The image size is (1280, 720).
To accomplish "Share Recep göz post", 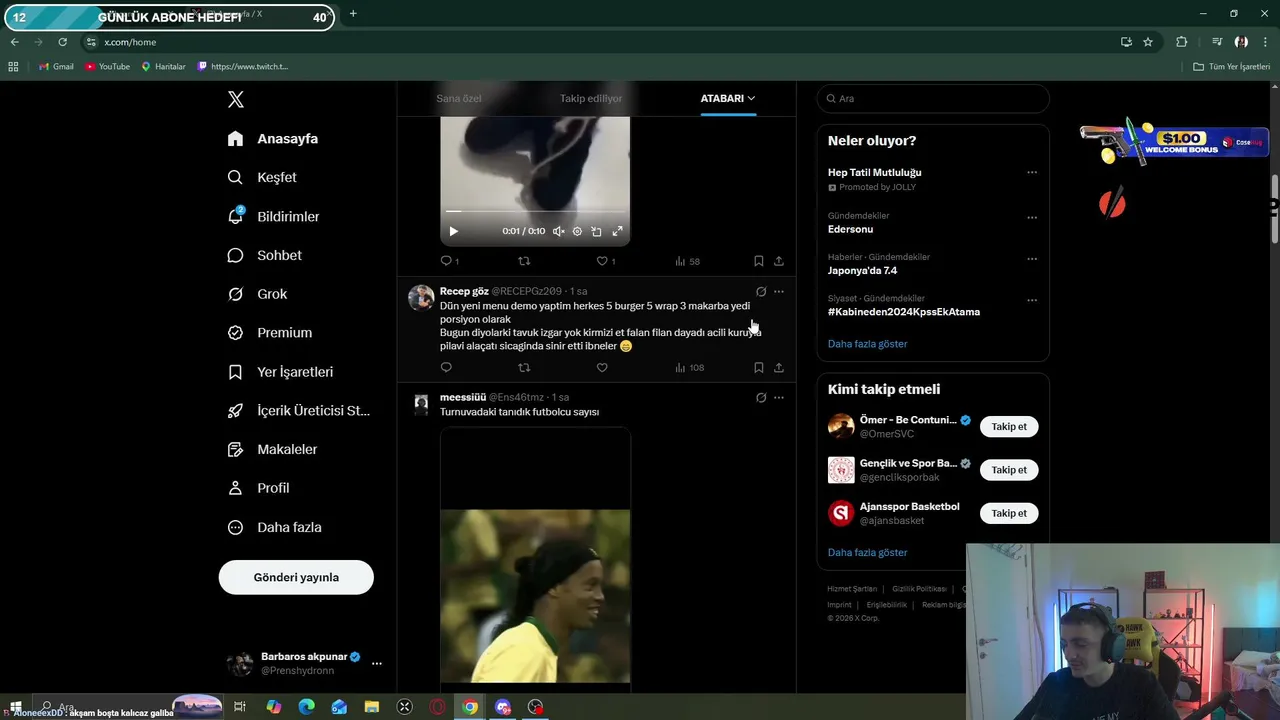I will coord(779,367).
